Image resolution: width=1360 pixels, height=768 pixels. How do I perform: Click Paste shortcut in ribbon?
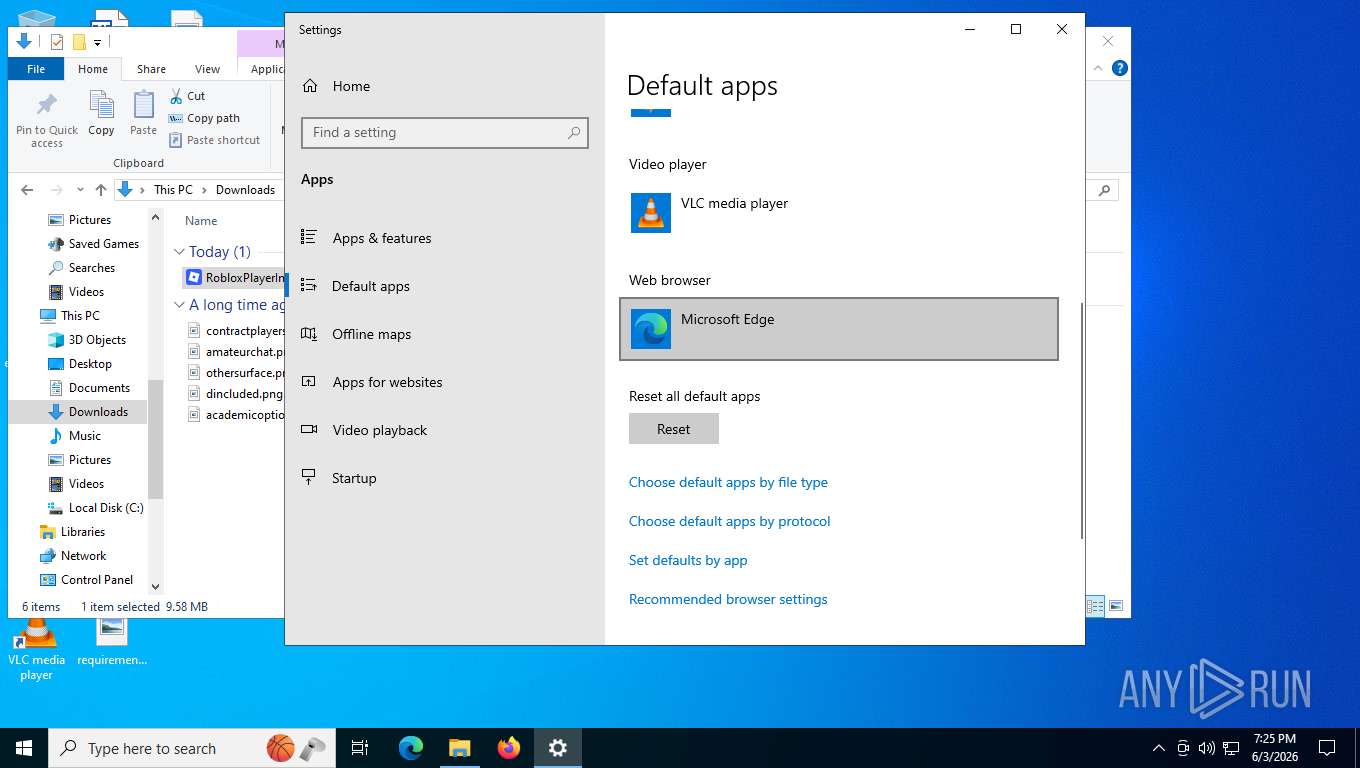[x=215, y=140]
